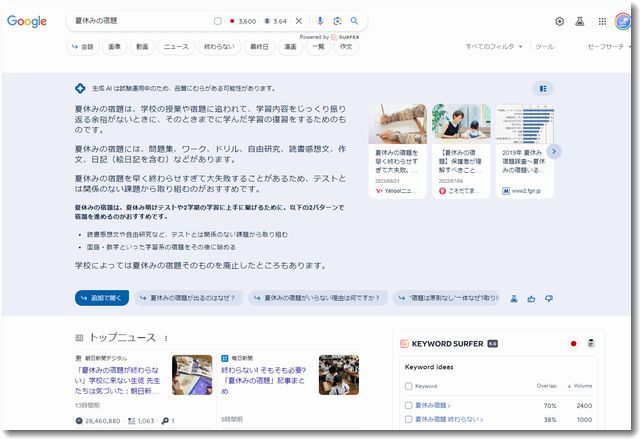Image resolution: width=640 pixels, height=439 pixels.
Task: Give the AI answer a thumbs down
Action: tap(549, 299)
